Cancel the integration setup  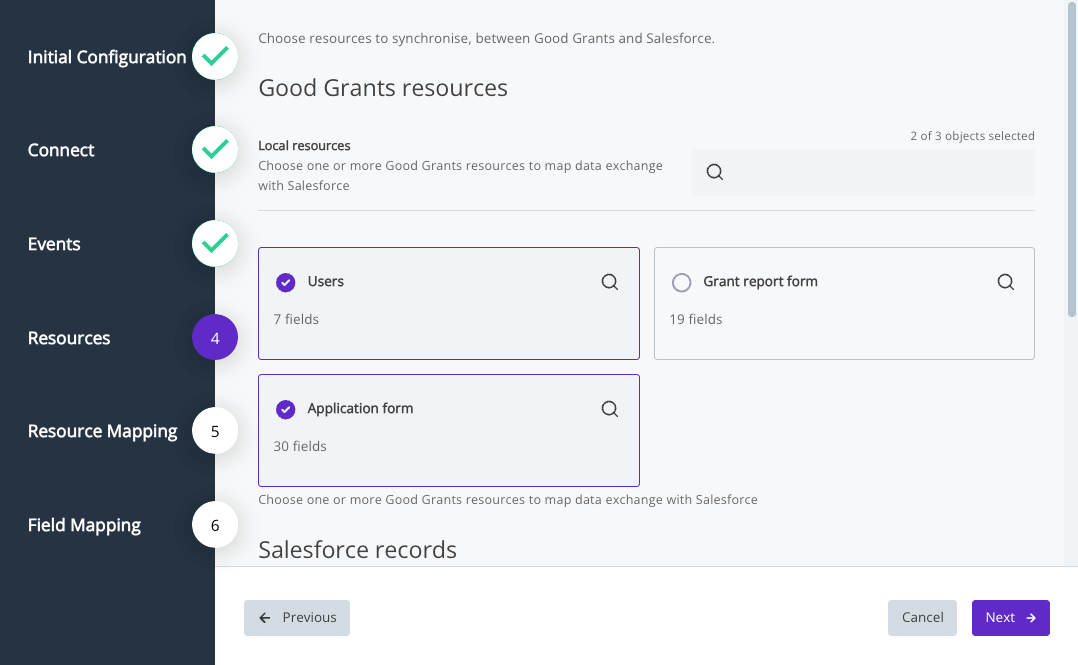922,618
